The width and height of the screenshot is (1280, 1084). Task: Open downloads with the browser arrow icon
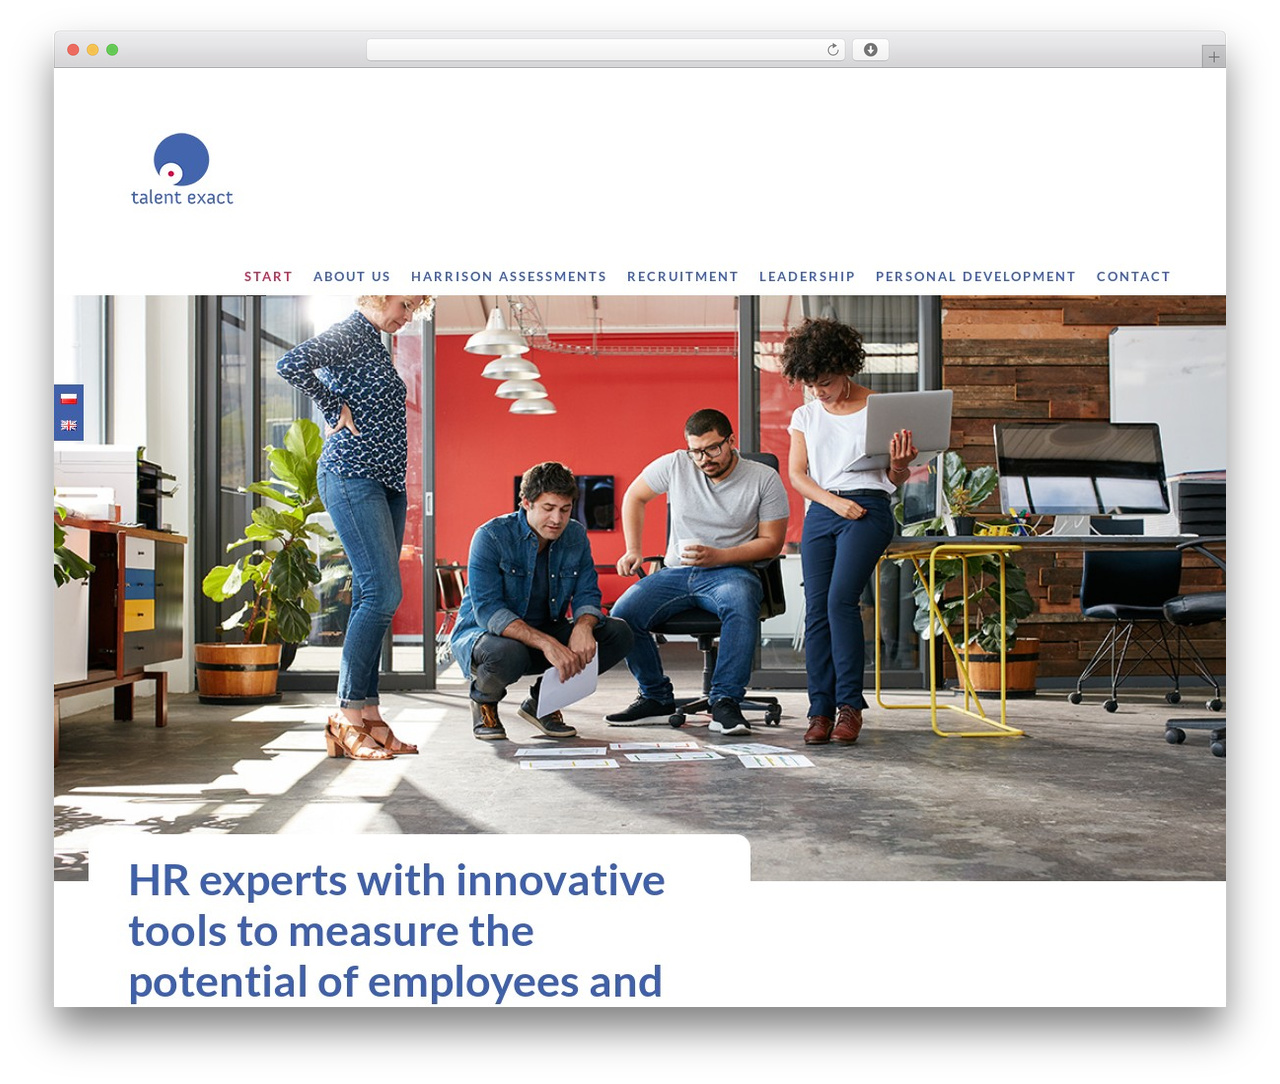tap(870, 50)
